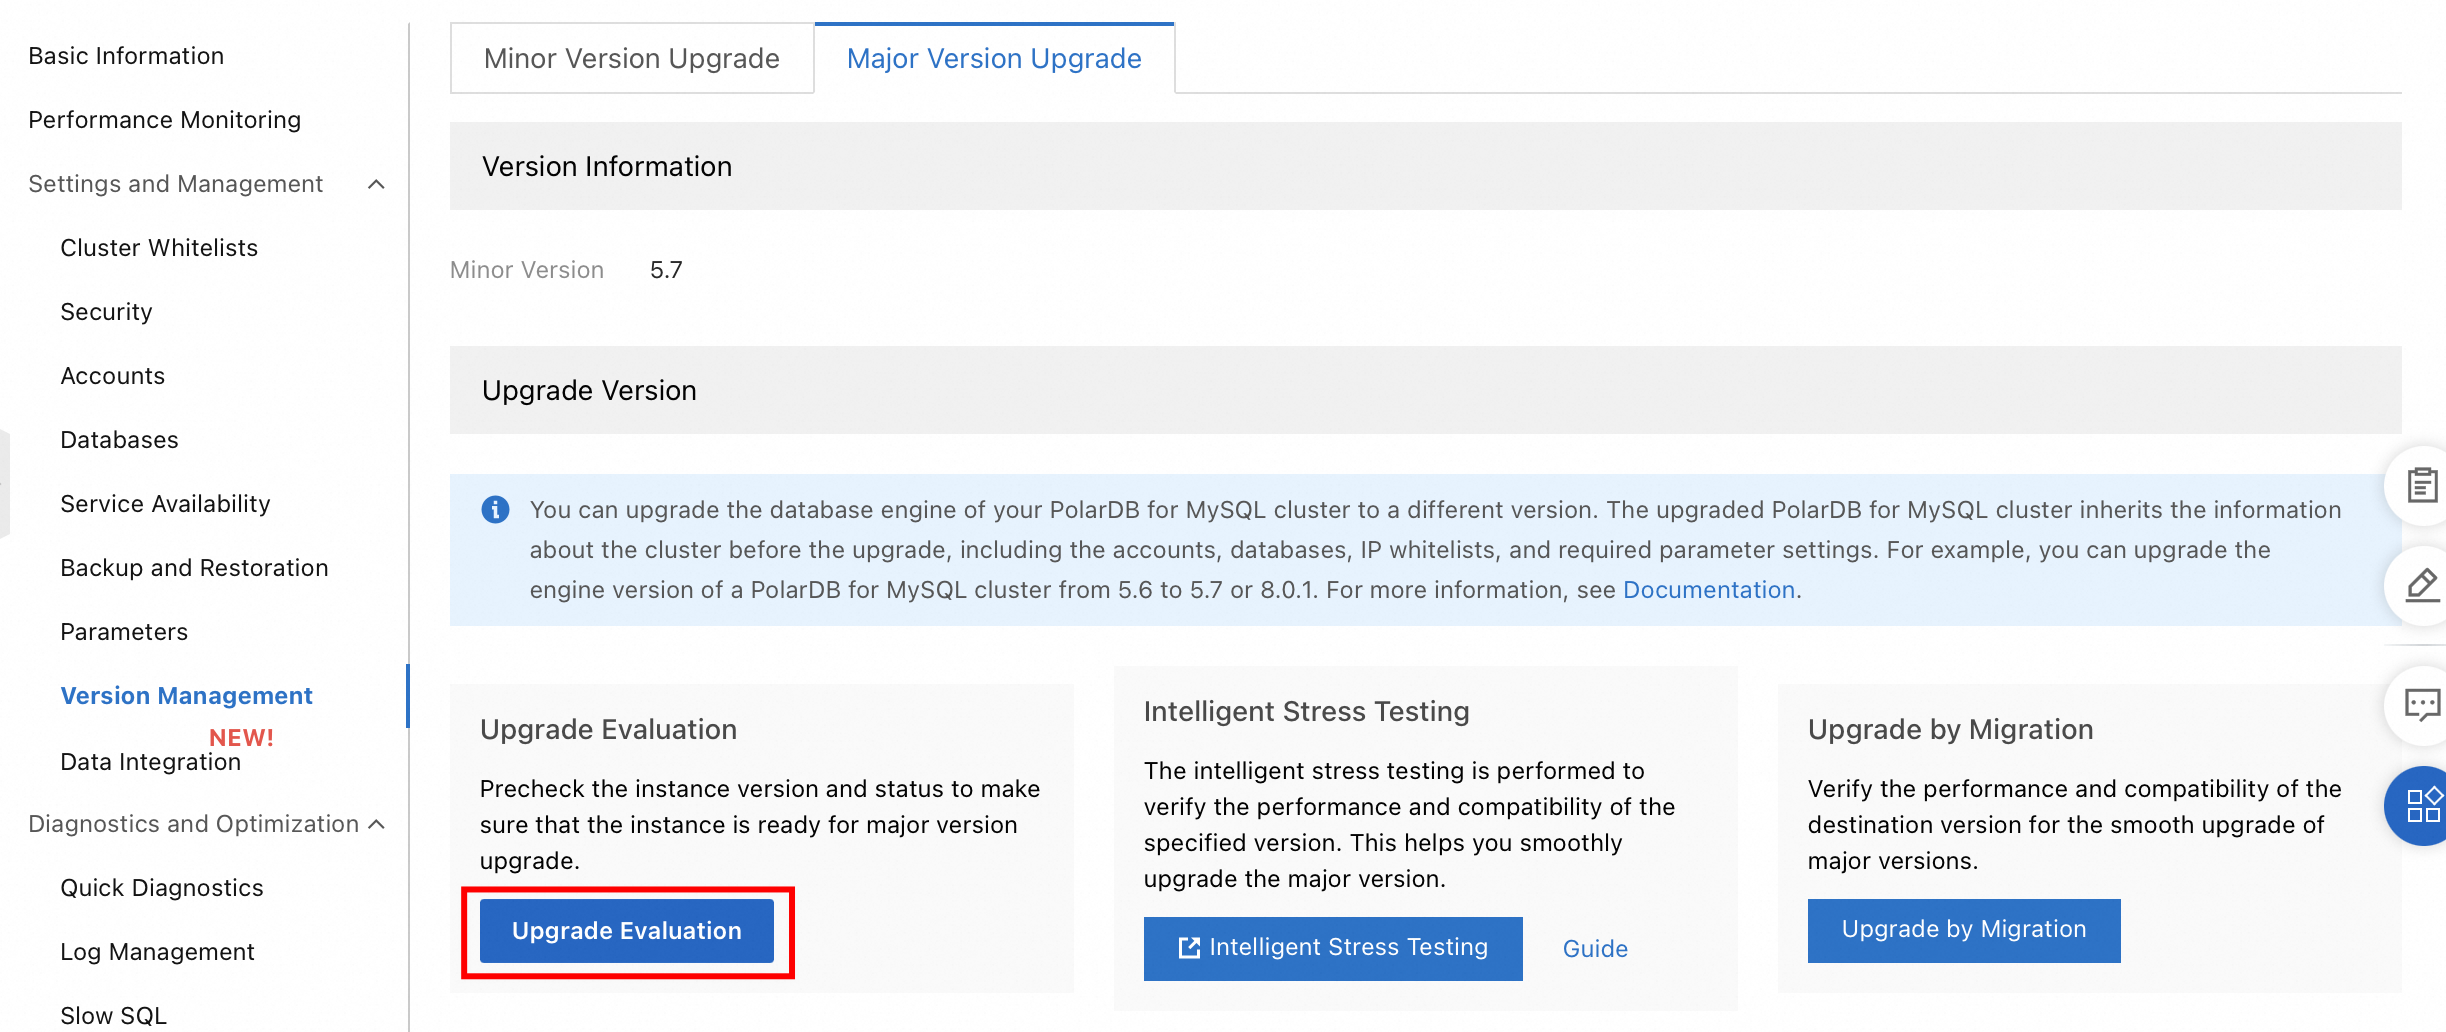
Task: Click the blue grid apps floating button
Action: pos(2421,805)
